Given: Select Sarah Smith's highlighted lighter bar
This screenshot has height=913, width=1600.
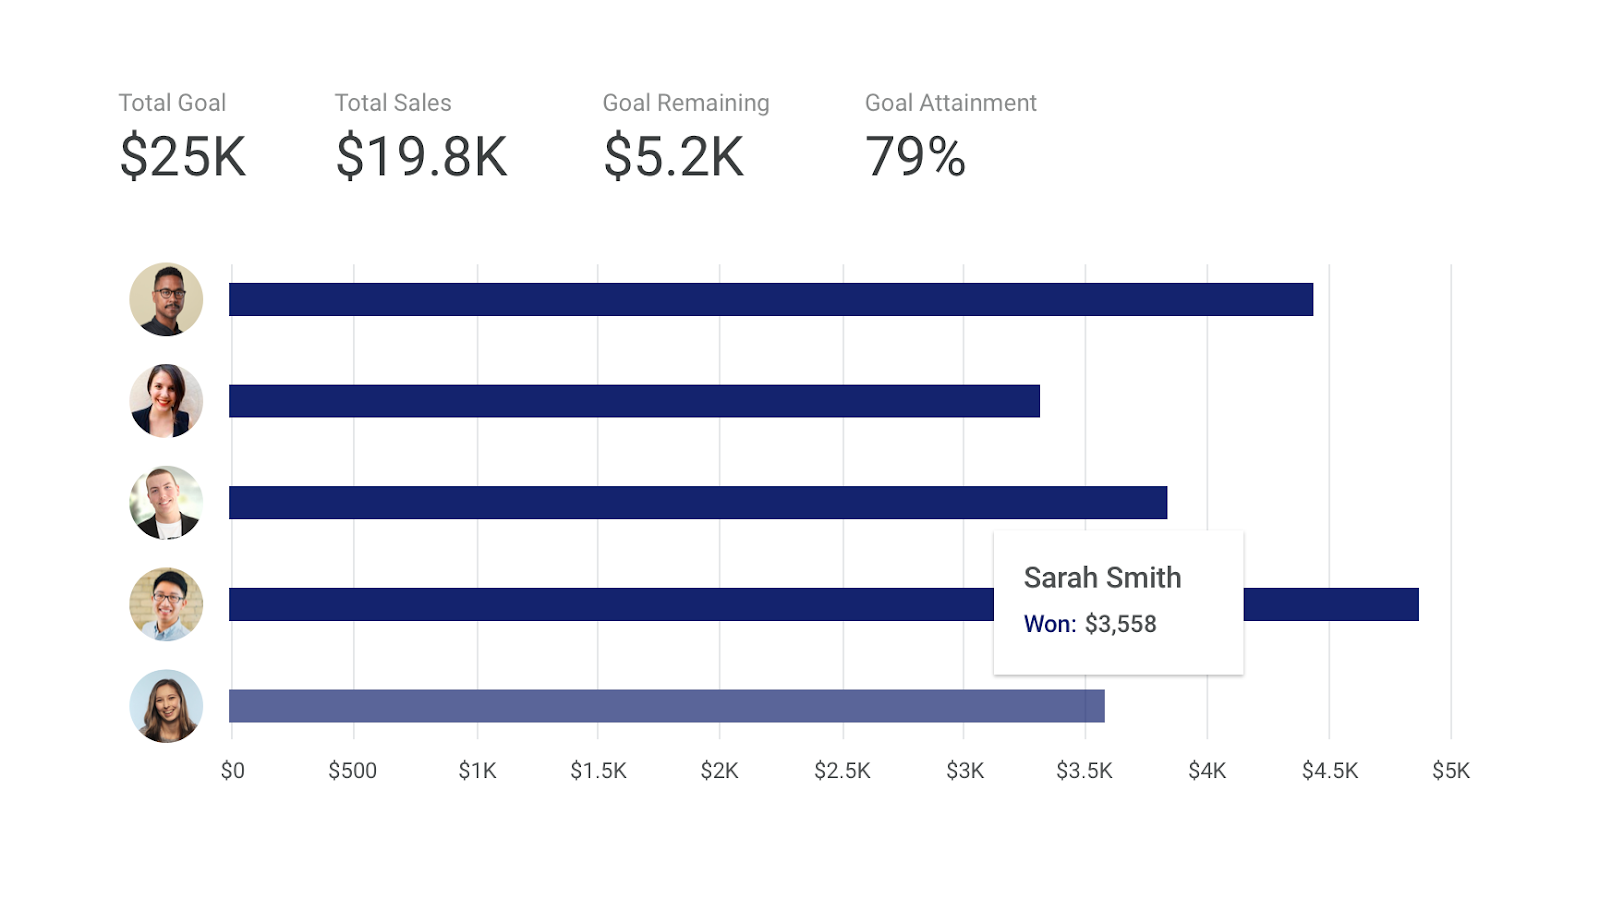Looking at the screenshot, I should [x=667, y=706].
